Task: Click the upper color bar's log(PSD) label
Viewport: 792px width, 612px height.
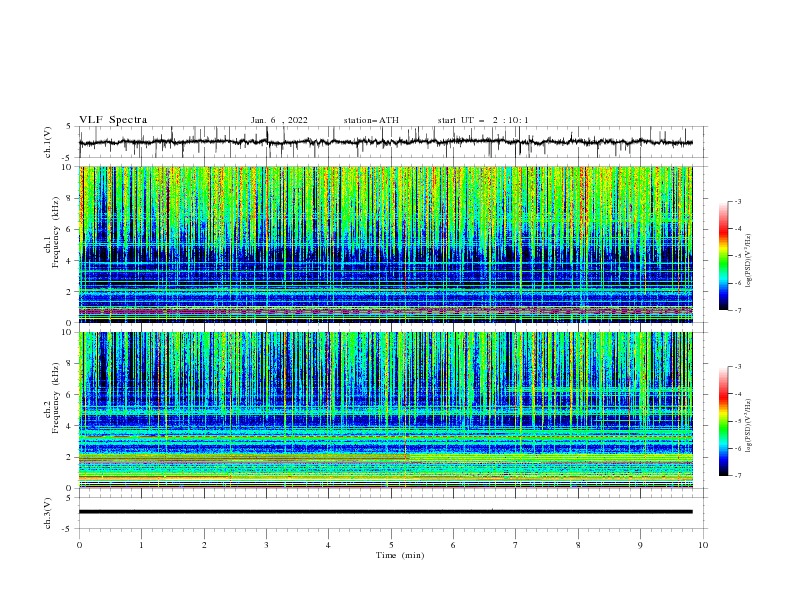Action: click(x=749, y=261)
